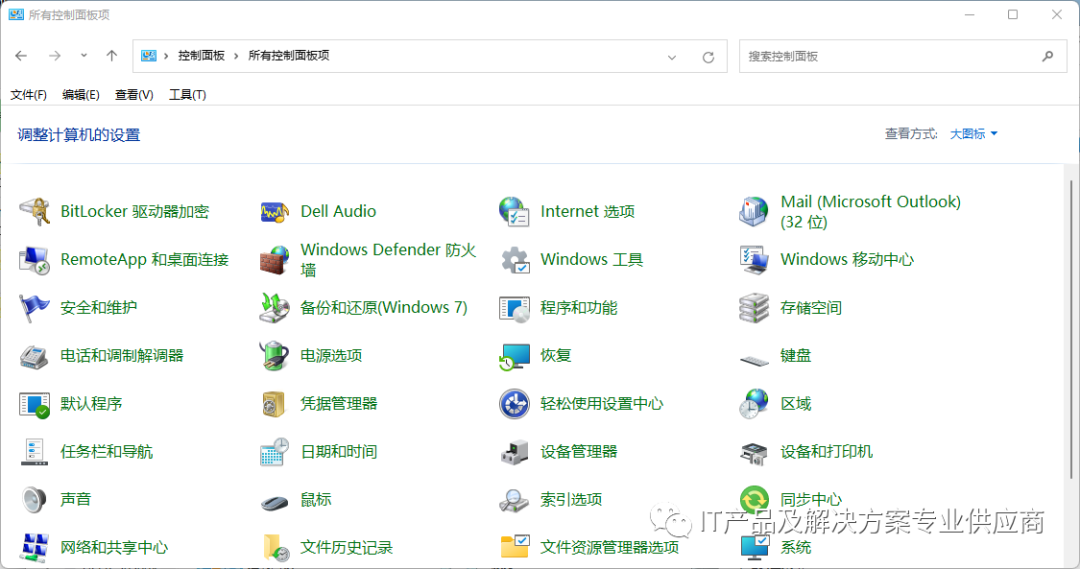This screenshot has width=1080, height=569.
Task: Click the search magnifier button
Action: click(1048, 56)
